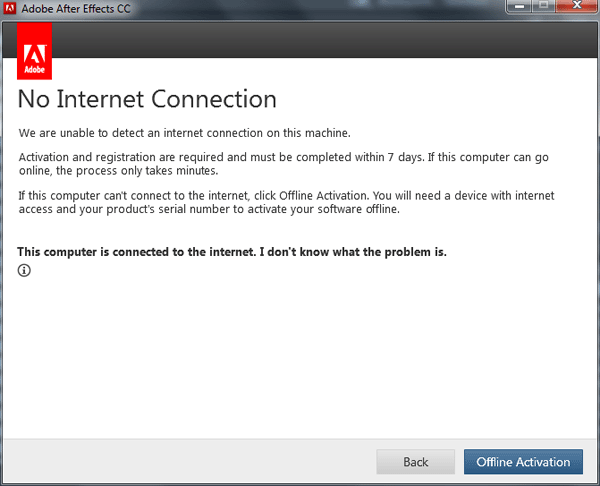Click the dark header band beside Adobe logo

pos(324,39)
